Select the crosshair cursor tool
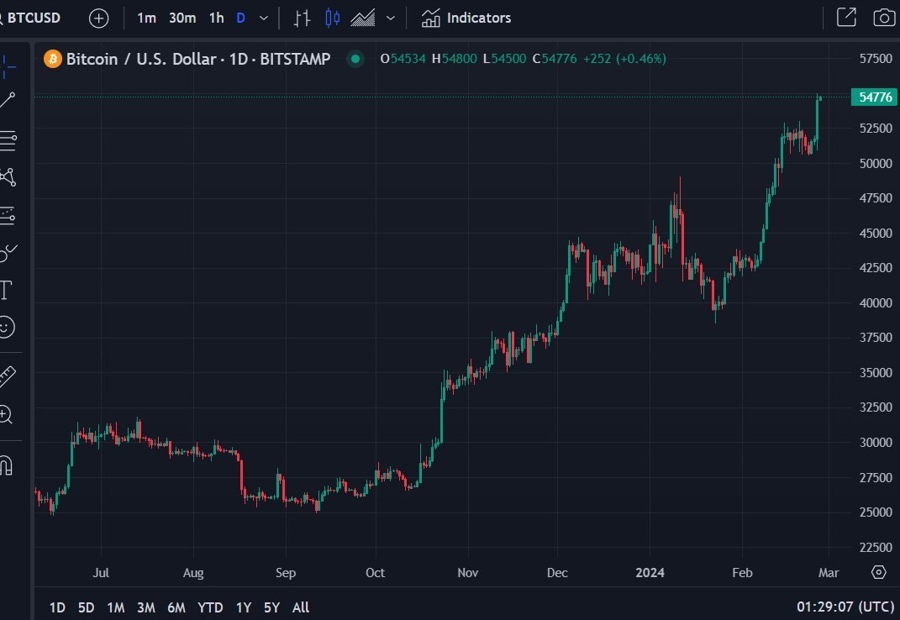The image size is (900, 620). tap(7, 67)
